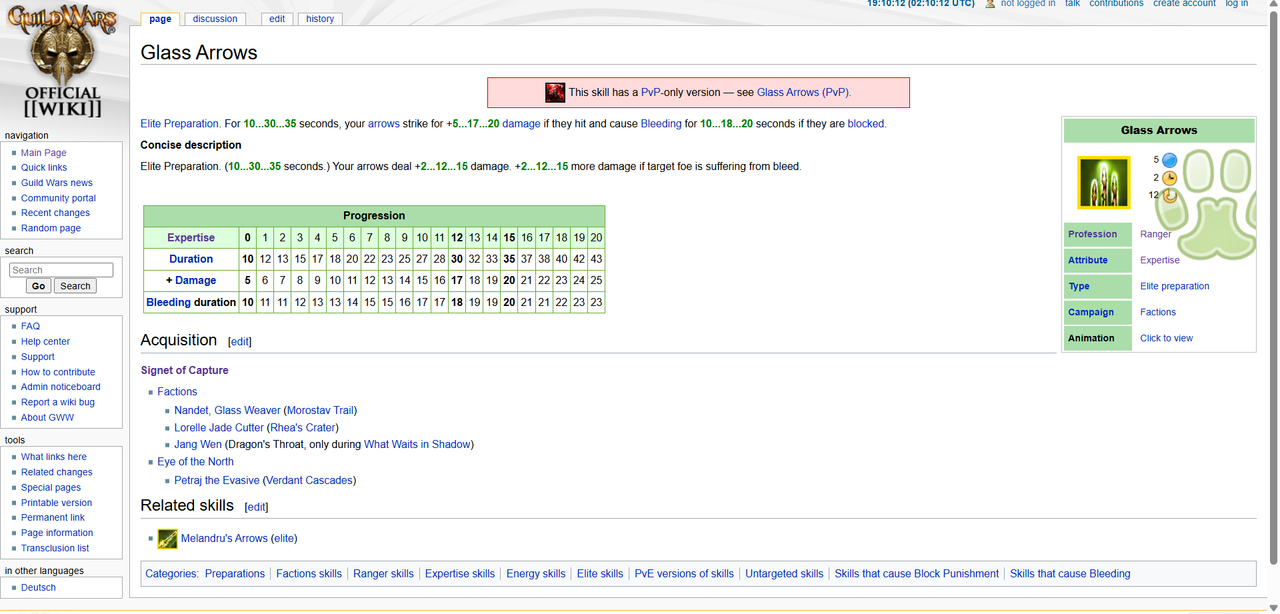Open the Glass Arrows skill image in infobox
This screenshot has height=614, width=1280.
pos(1104,182)
